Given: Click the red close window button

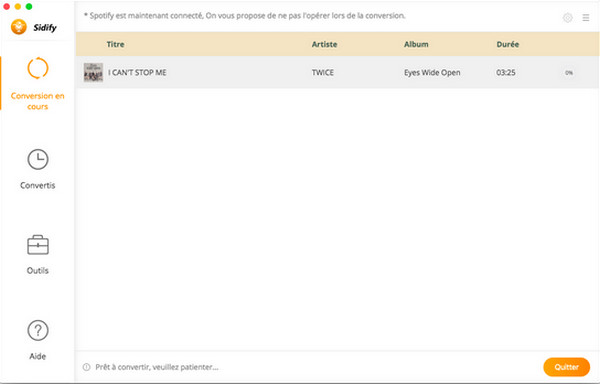Looking at the screenshot, I should click(7, 7).
